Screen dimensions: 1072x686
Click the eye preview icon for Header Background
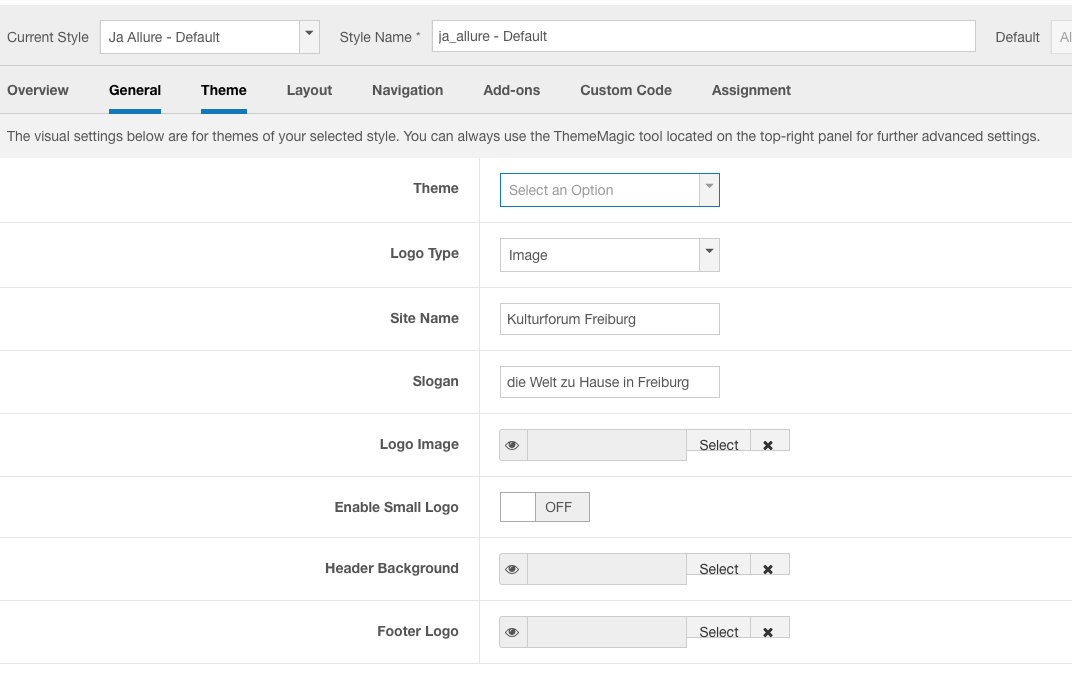tap(513, 569)
